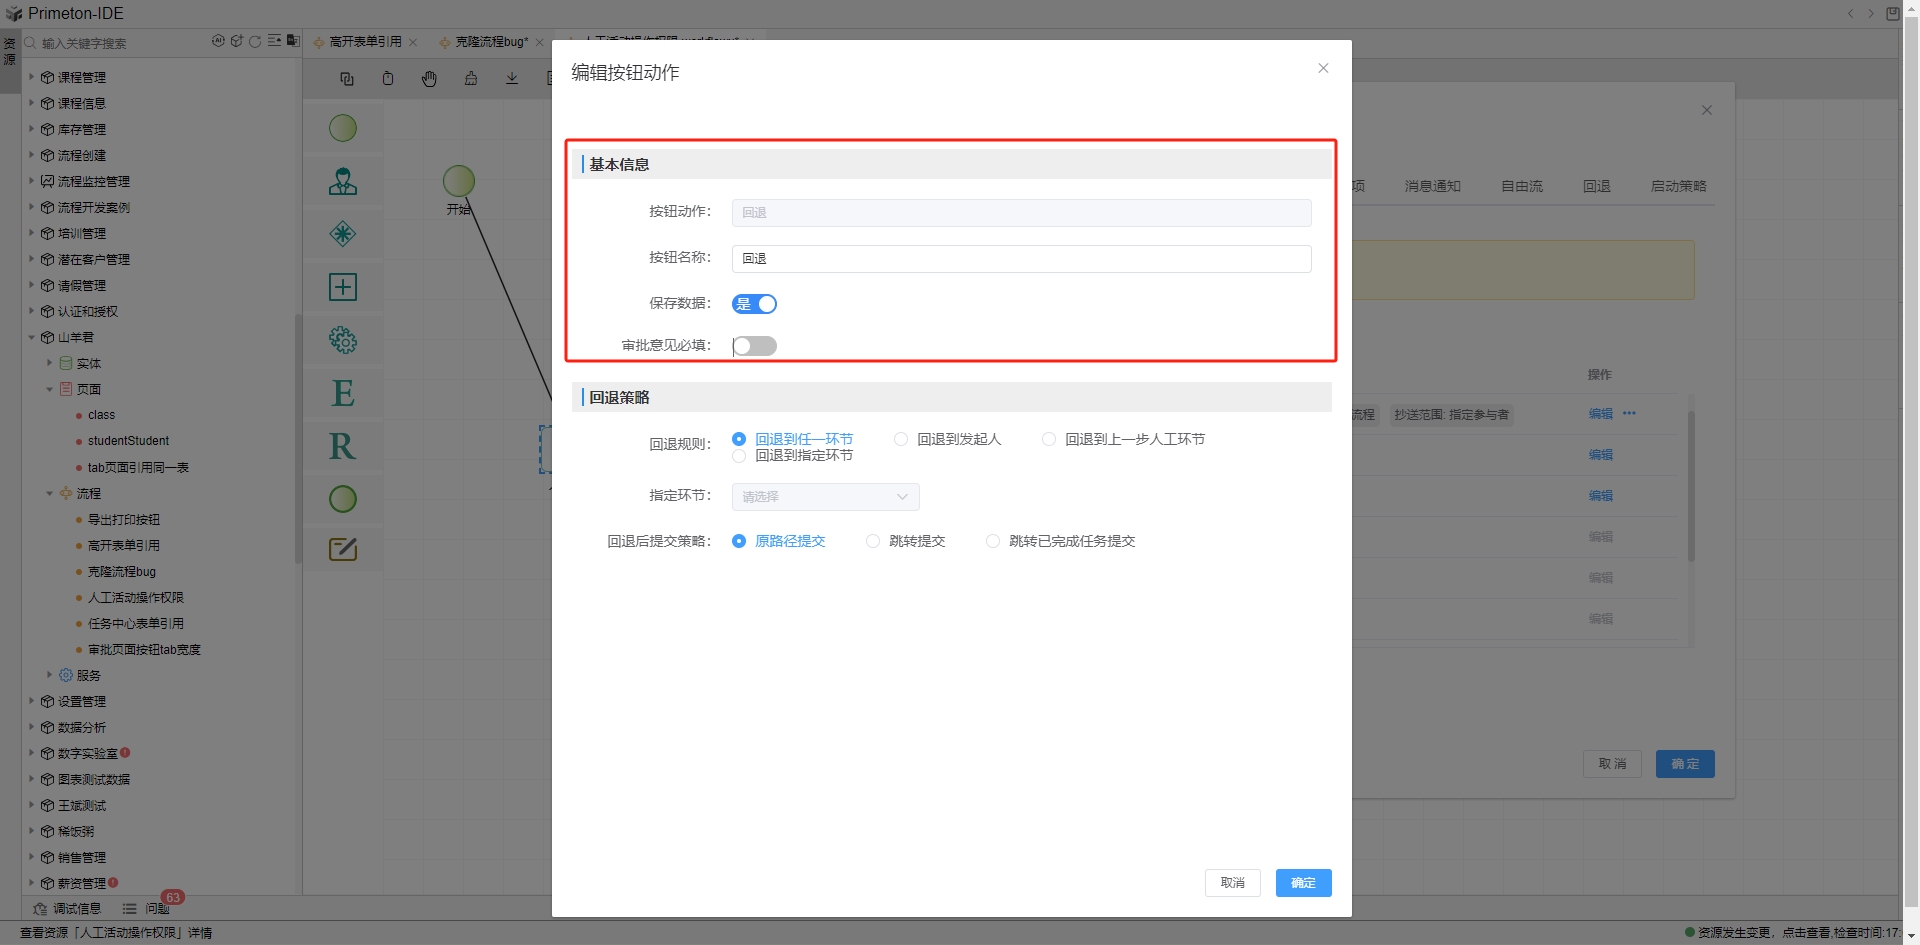Turn off the 保存数据 switch
The width and height of the screenshot is (1920, 945).
[x=754, y=304]
